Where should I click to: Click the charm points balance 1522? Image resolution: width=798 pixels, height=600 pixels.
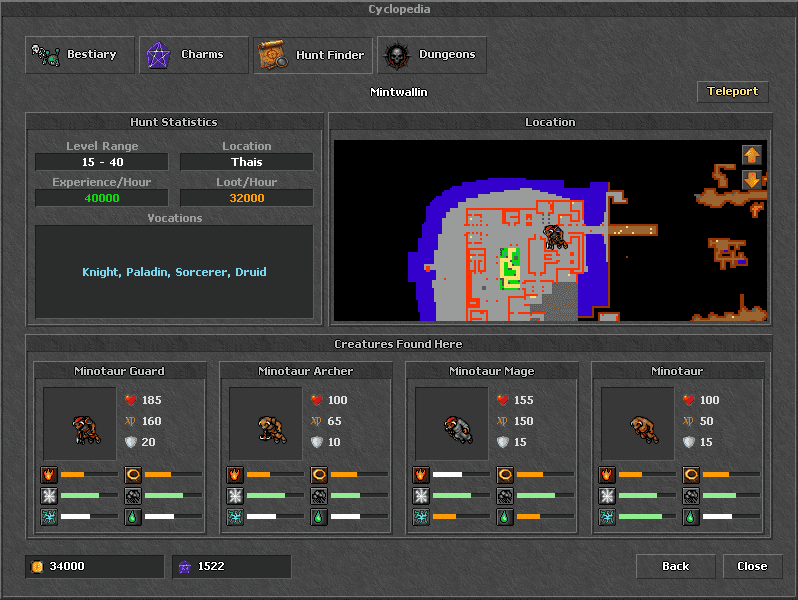point(232,566)
